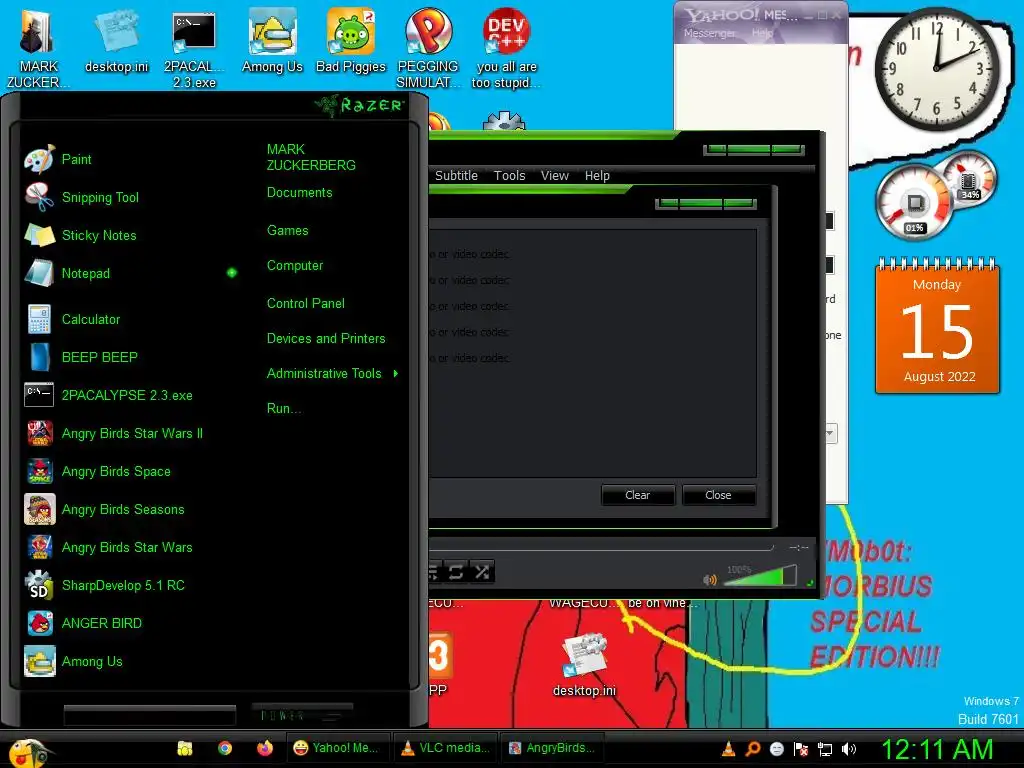Click Clear button in VLC dialog
Image resolution: width=1024 pixels, height=768 pixels.
click(637, 495)
